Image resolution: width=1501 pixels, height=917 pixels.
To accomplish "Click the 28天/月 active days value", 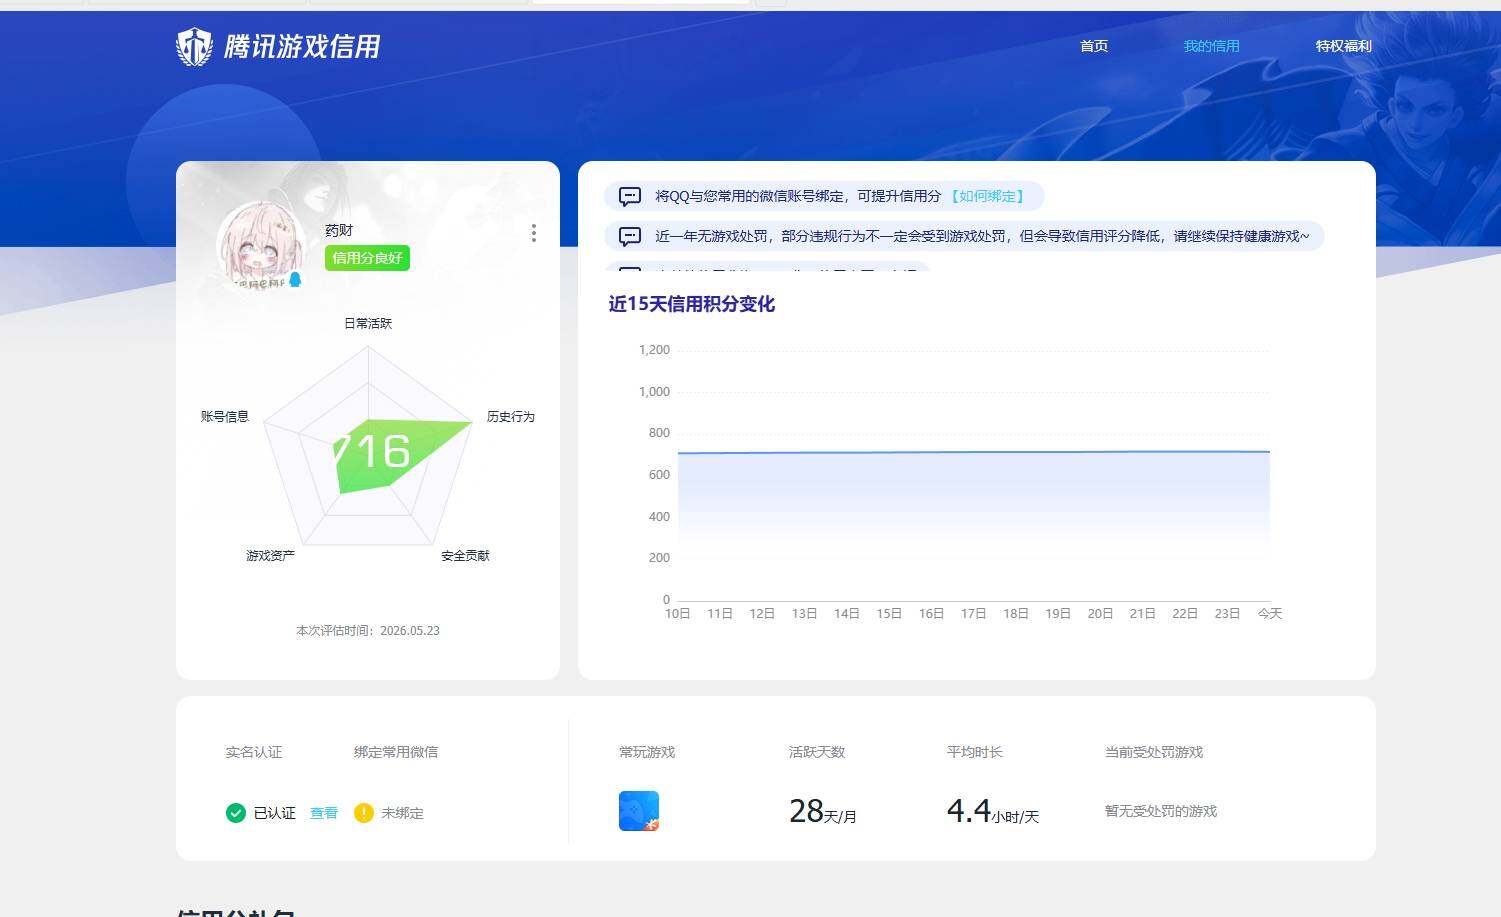I will point(823,811).
